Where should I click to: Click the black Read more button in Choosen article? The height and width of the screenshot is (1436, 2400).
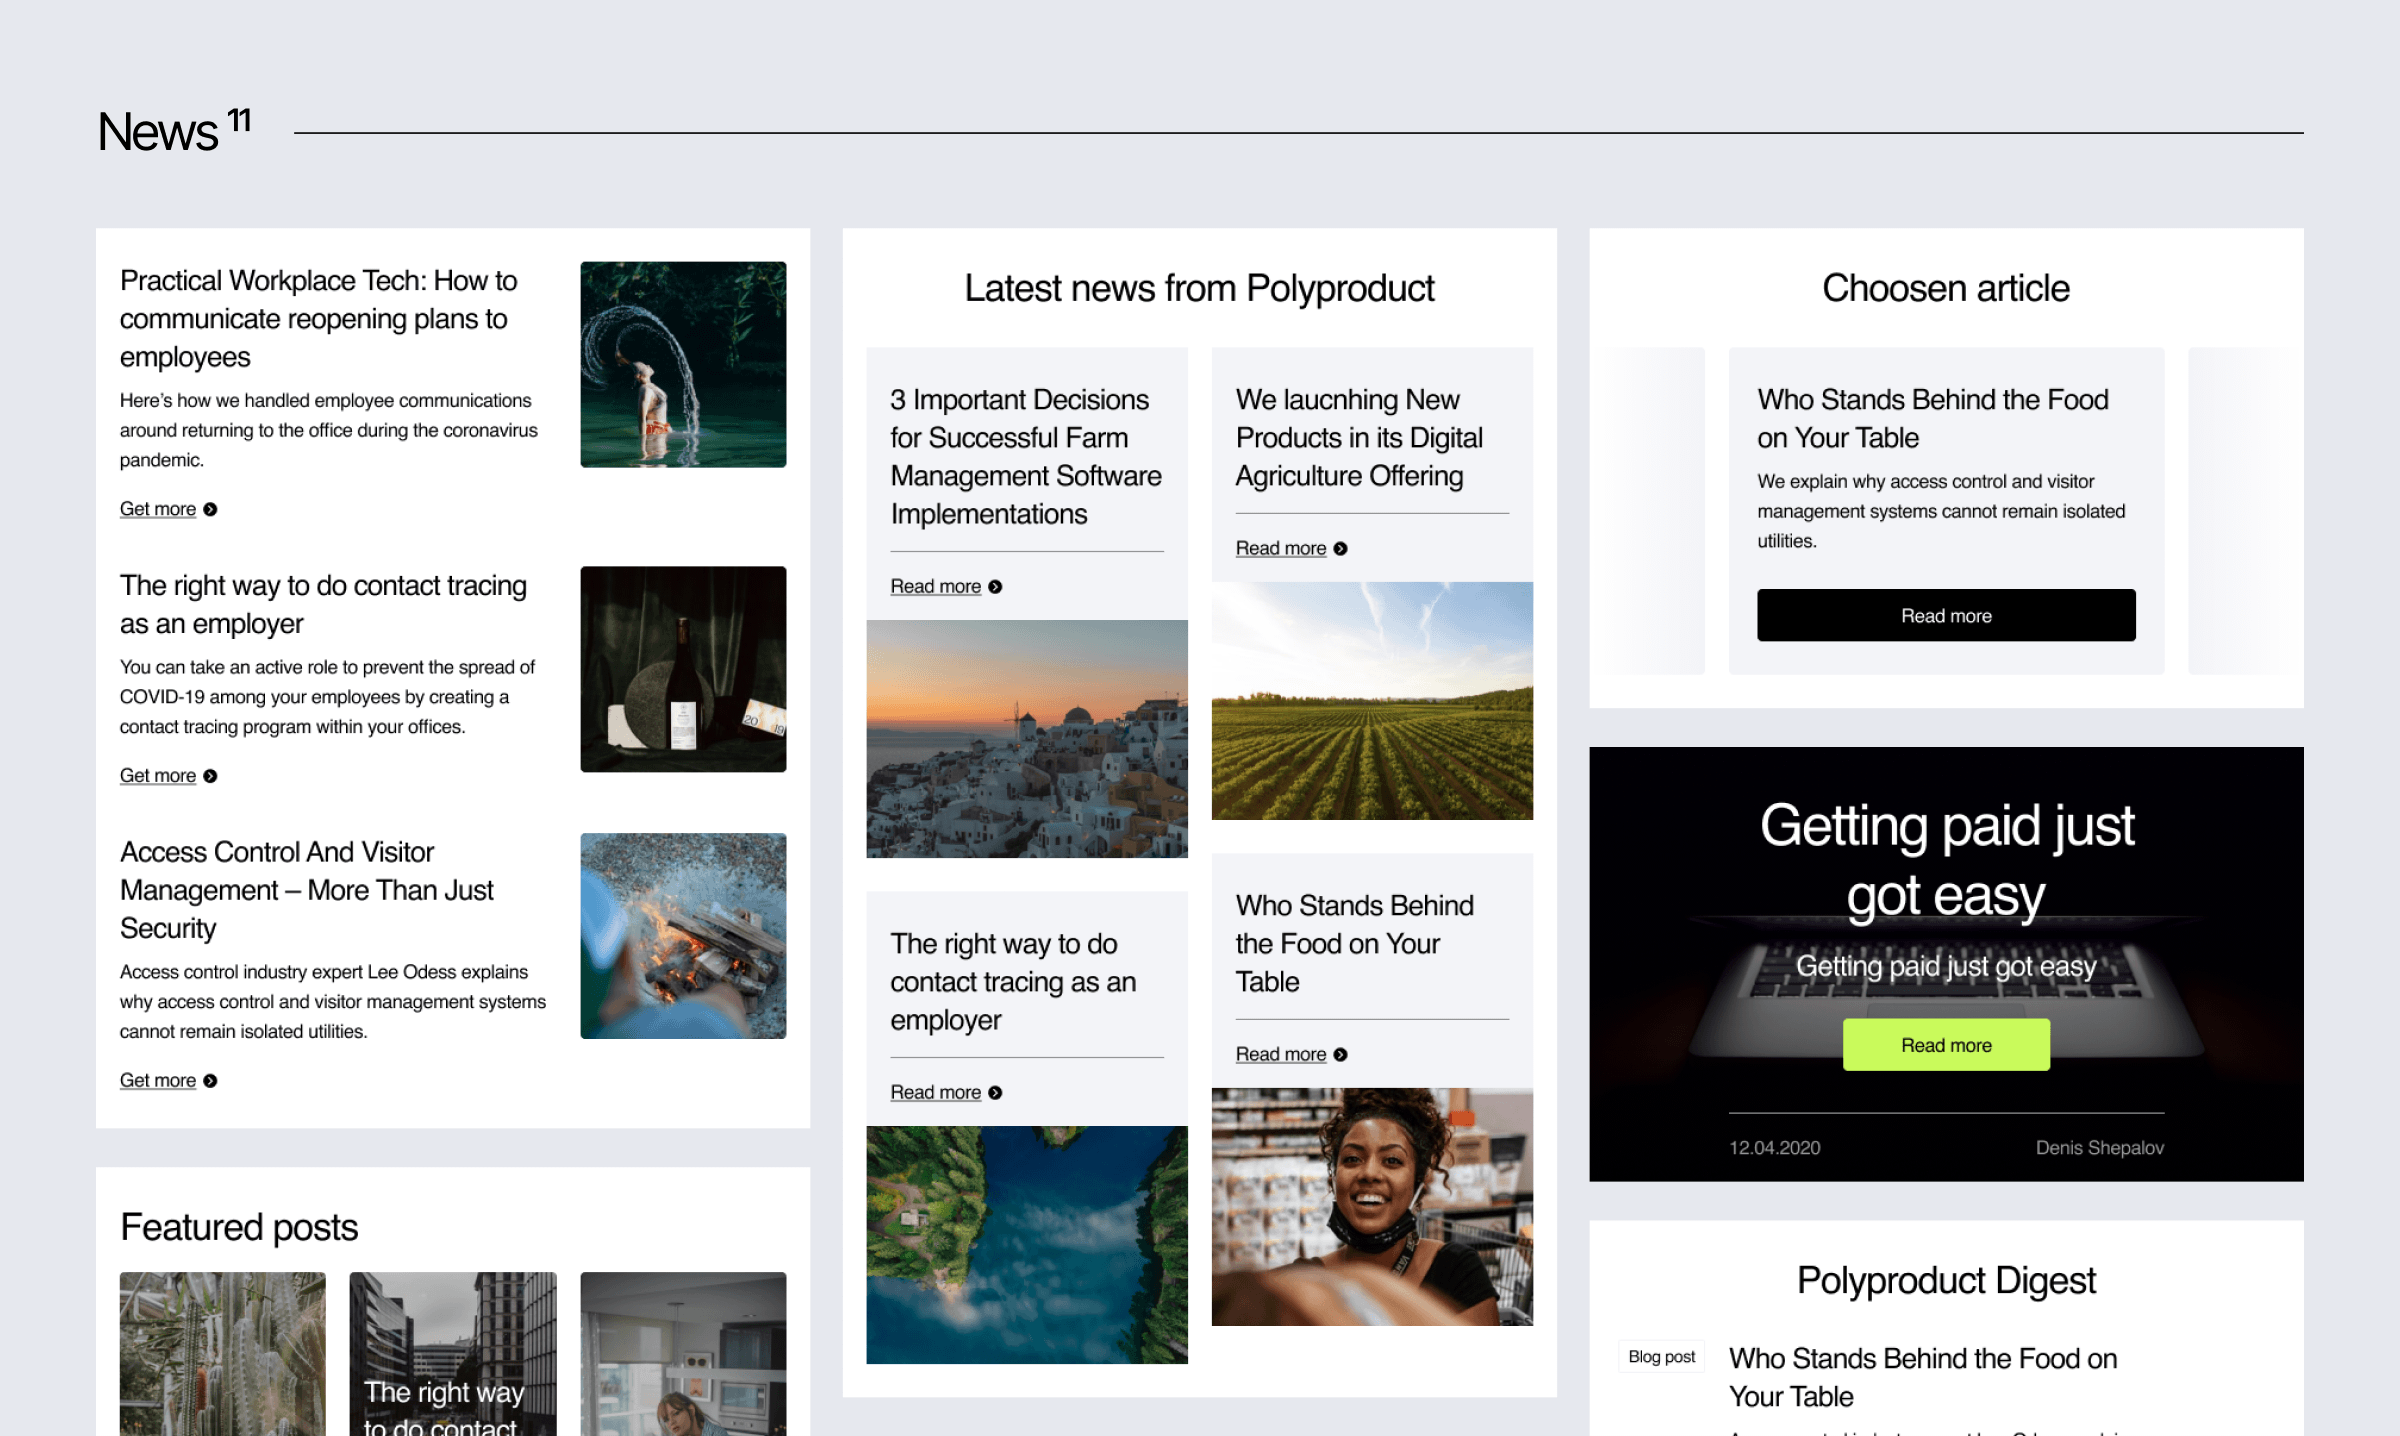click(x=1945, y=615)
